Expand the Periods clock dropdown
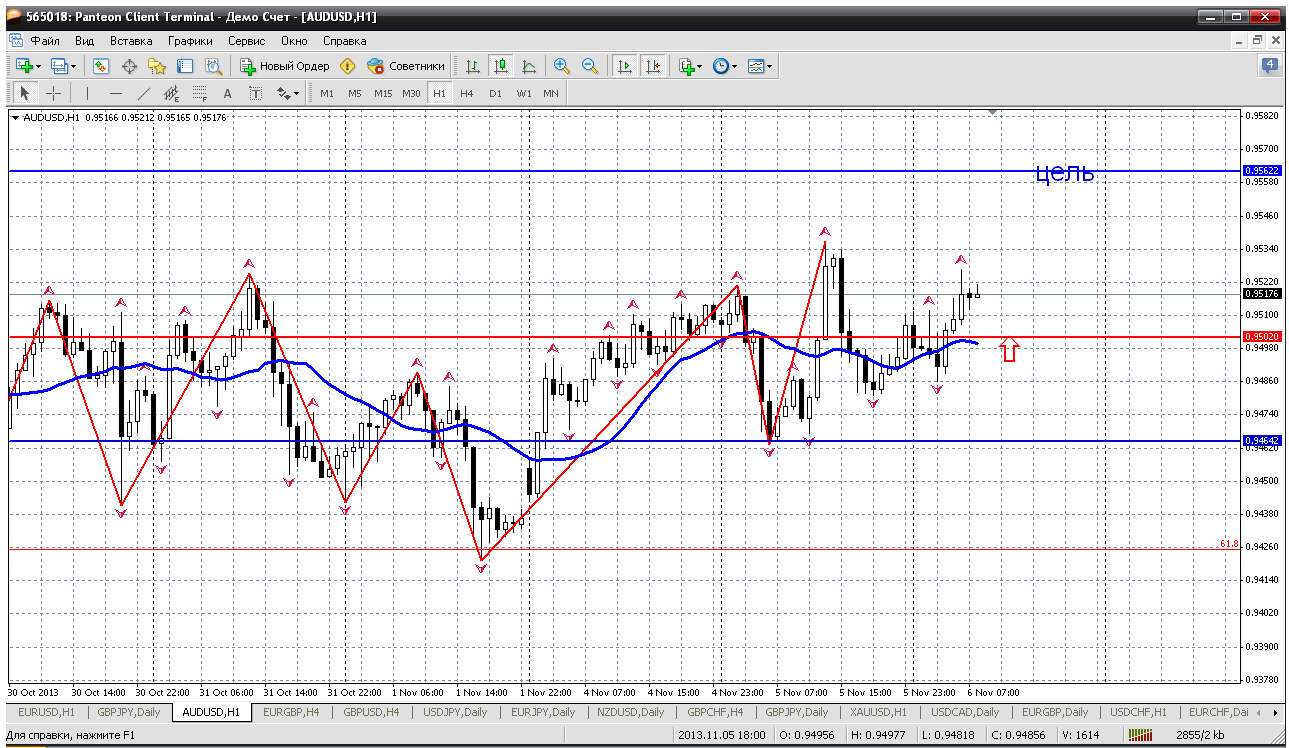1289x748 pixels. tap(724, 66)
